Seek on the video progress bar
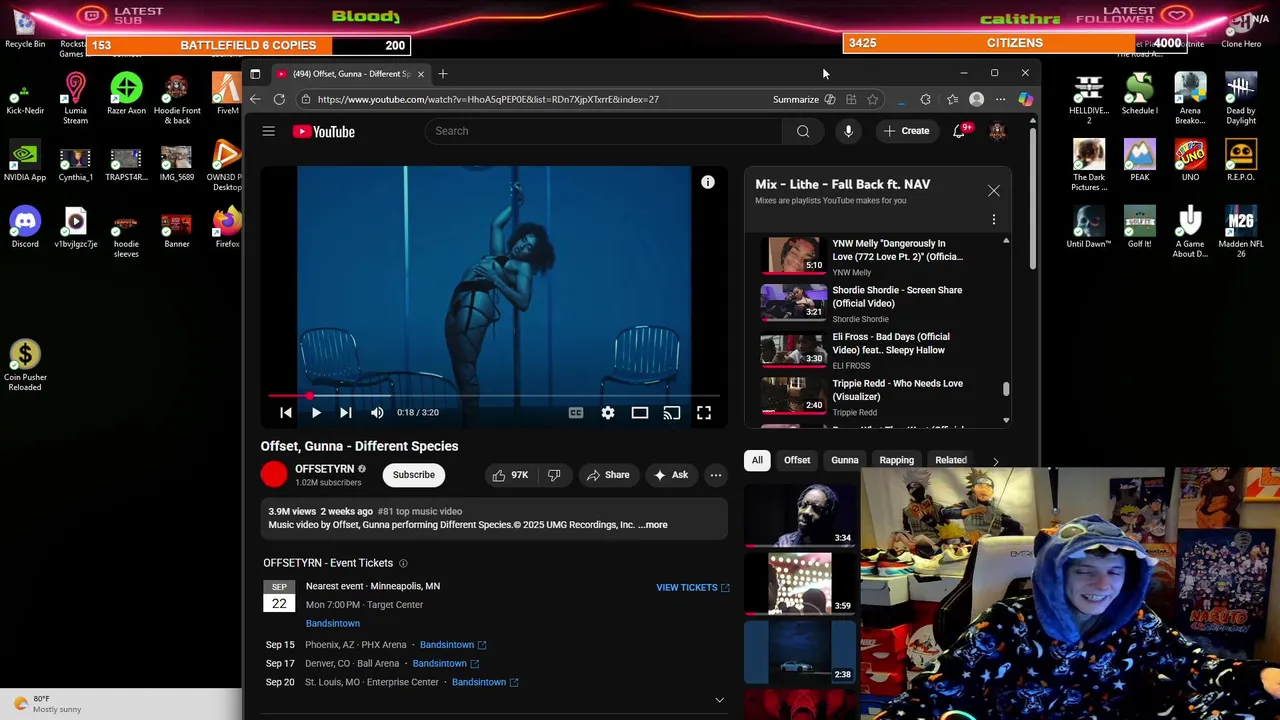 (x=494, y=396)
